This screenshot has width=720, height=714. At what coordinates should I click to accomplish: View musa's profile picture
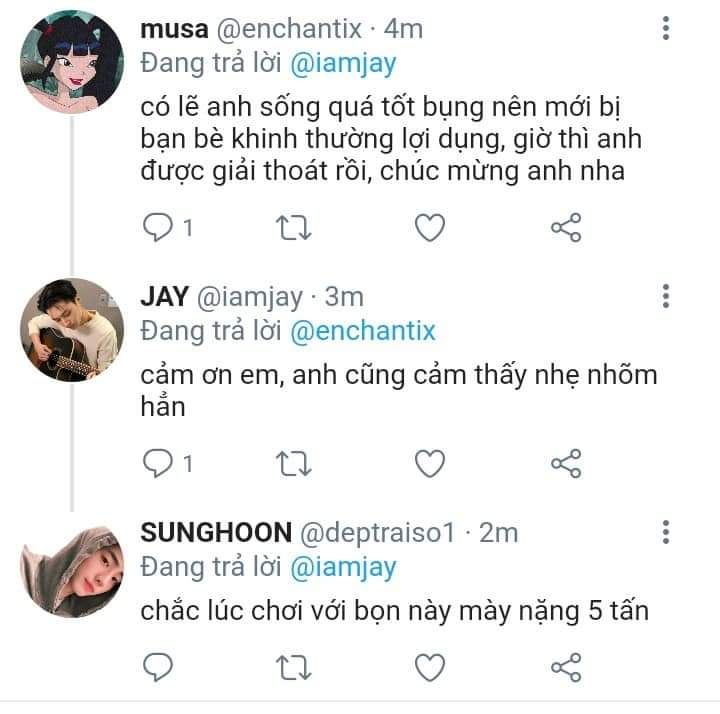72,62
